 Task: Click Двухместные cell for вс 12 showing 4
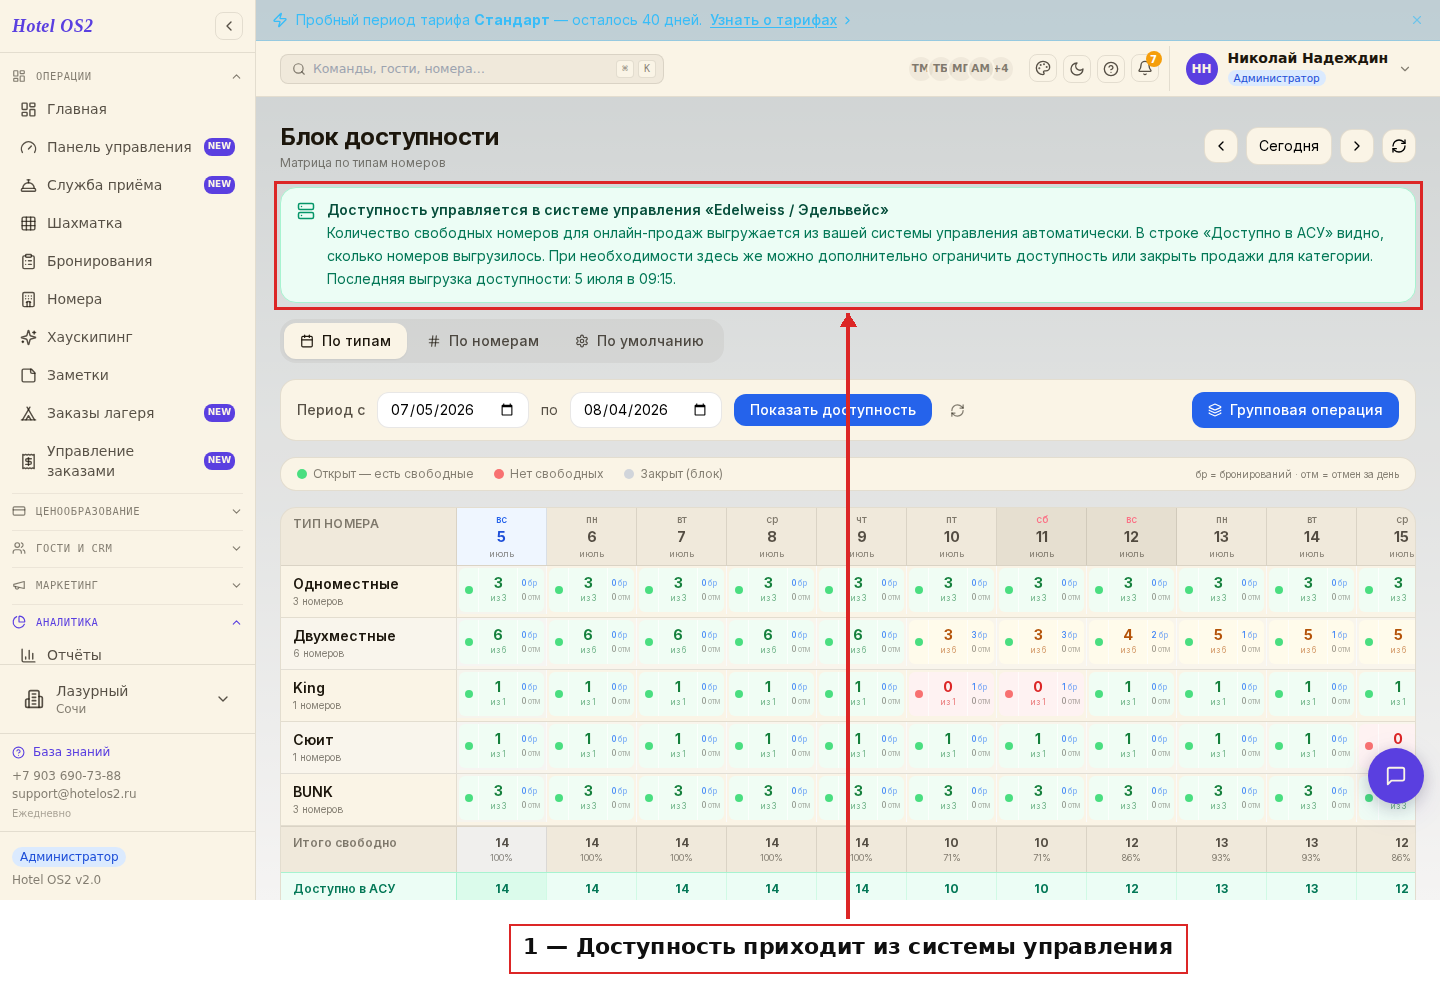click(1132, 643)
